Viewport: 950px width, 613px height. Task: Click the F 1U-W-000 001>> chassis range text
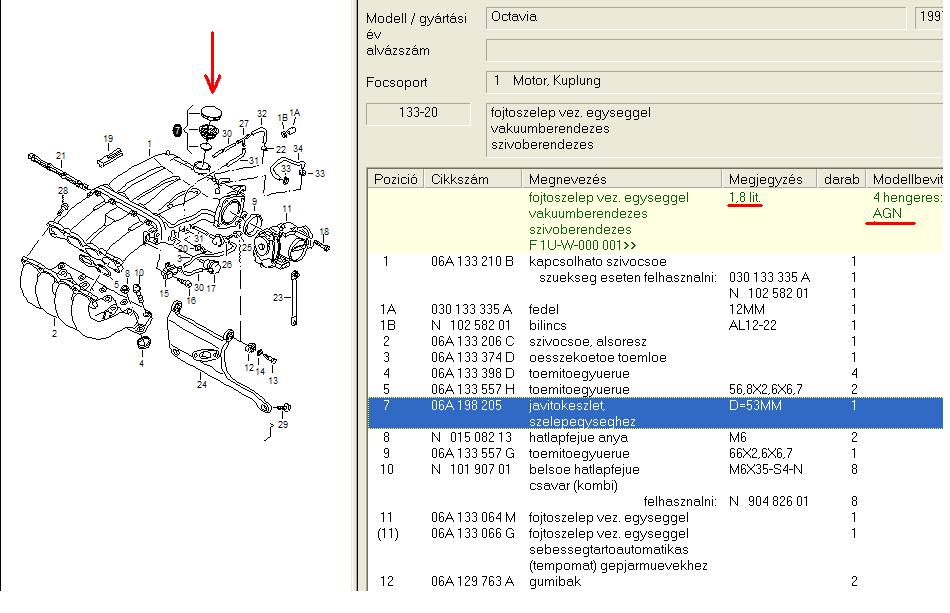(x=582, y=245)
